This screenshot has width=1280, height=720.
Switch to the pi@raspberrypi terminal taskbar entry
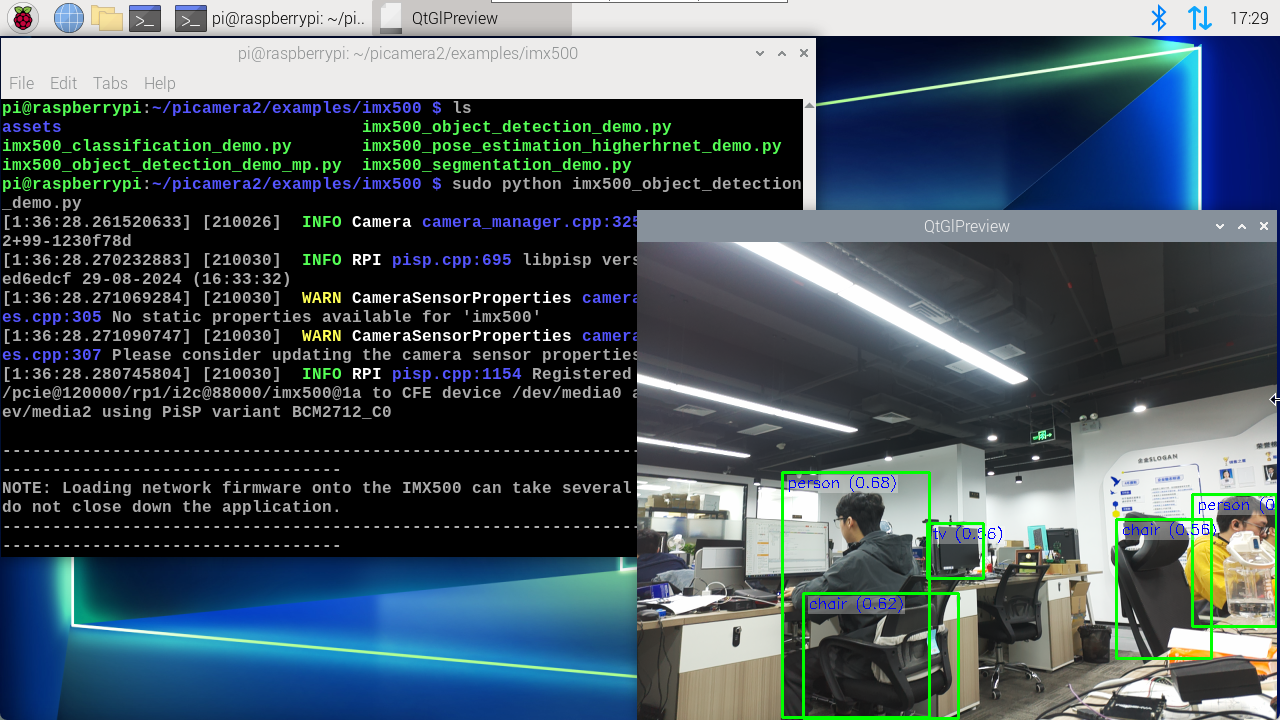pos(270,18)
